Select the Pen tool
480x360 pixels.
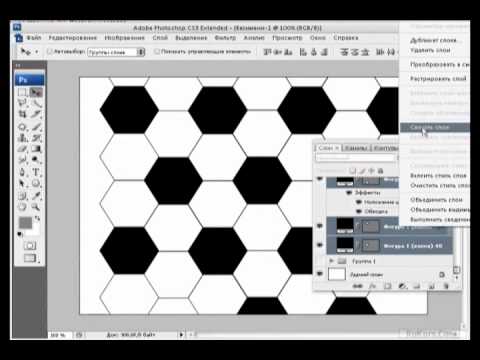click(x=22, y=172)
